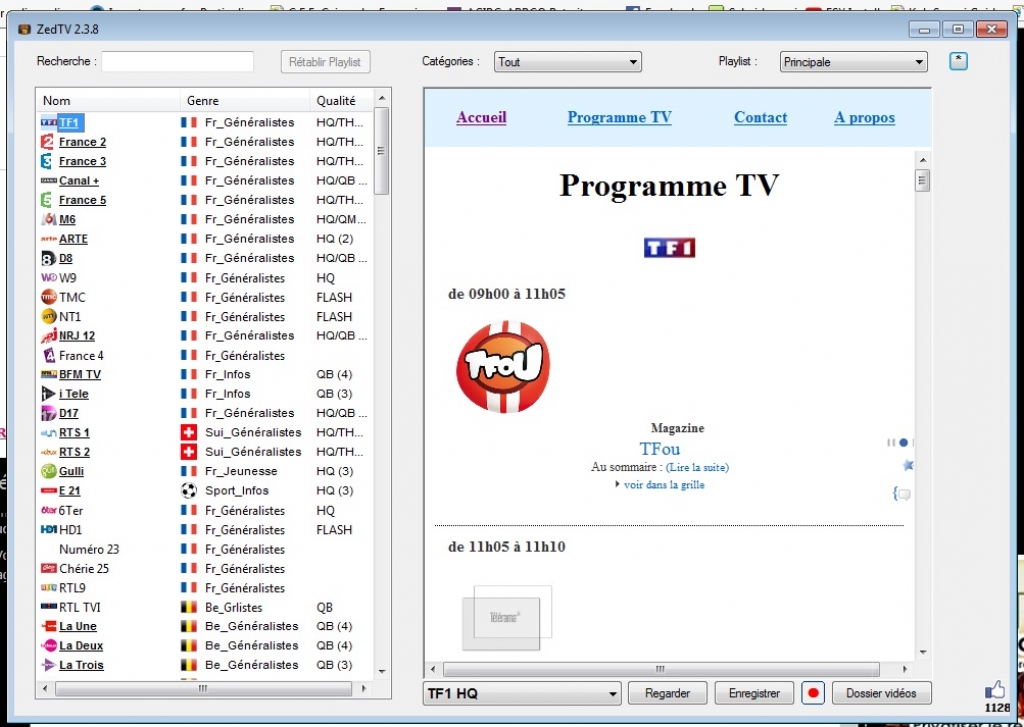Screen dimensions: 1024x727
Task: Click the TF1 channel logo icon in list
Action: (49, 122)
